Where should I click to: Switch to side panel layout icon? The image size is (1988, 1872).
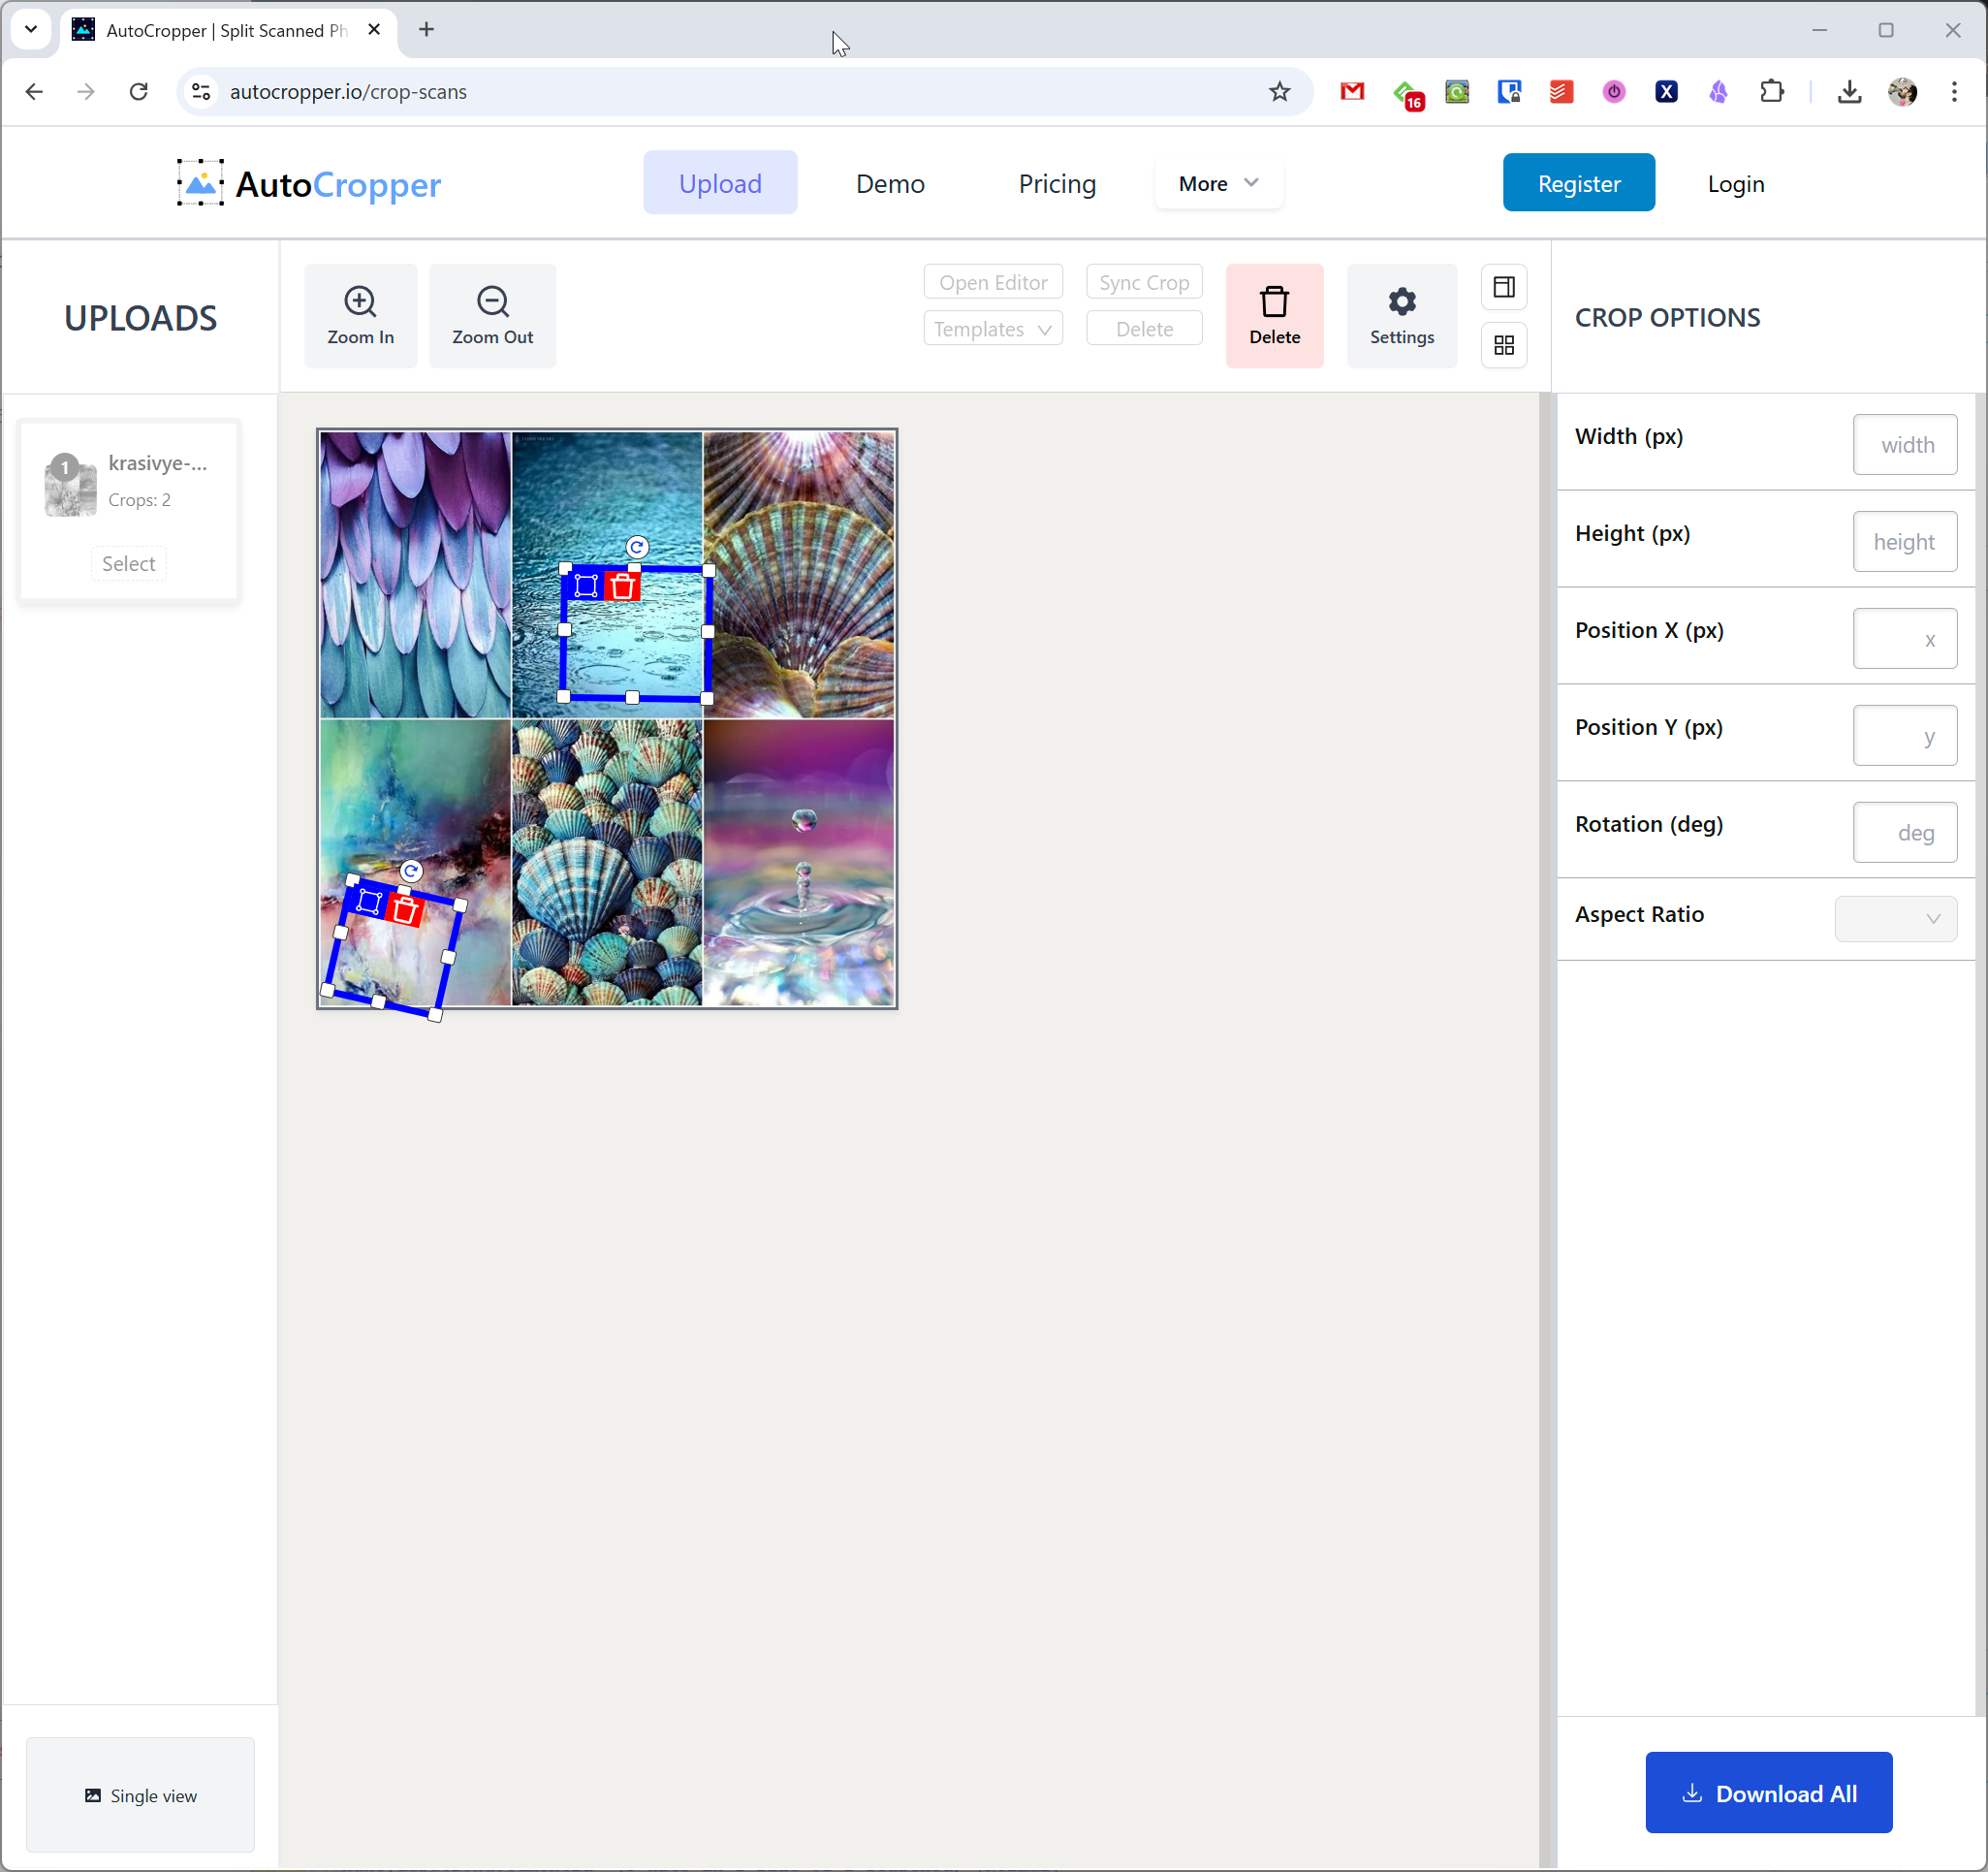[x=1503, y=288]
